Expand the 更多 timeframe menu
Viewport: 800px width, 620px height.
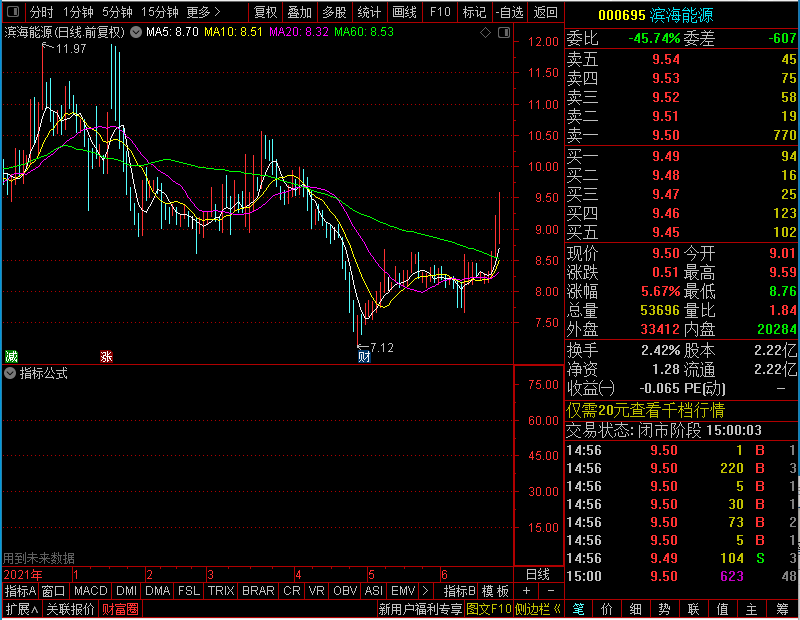[203, 12]
